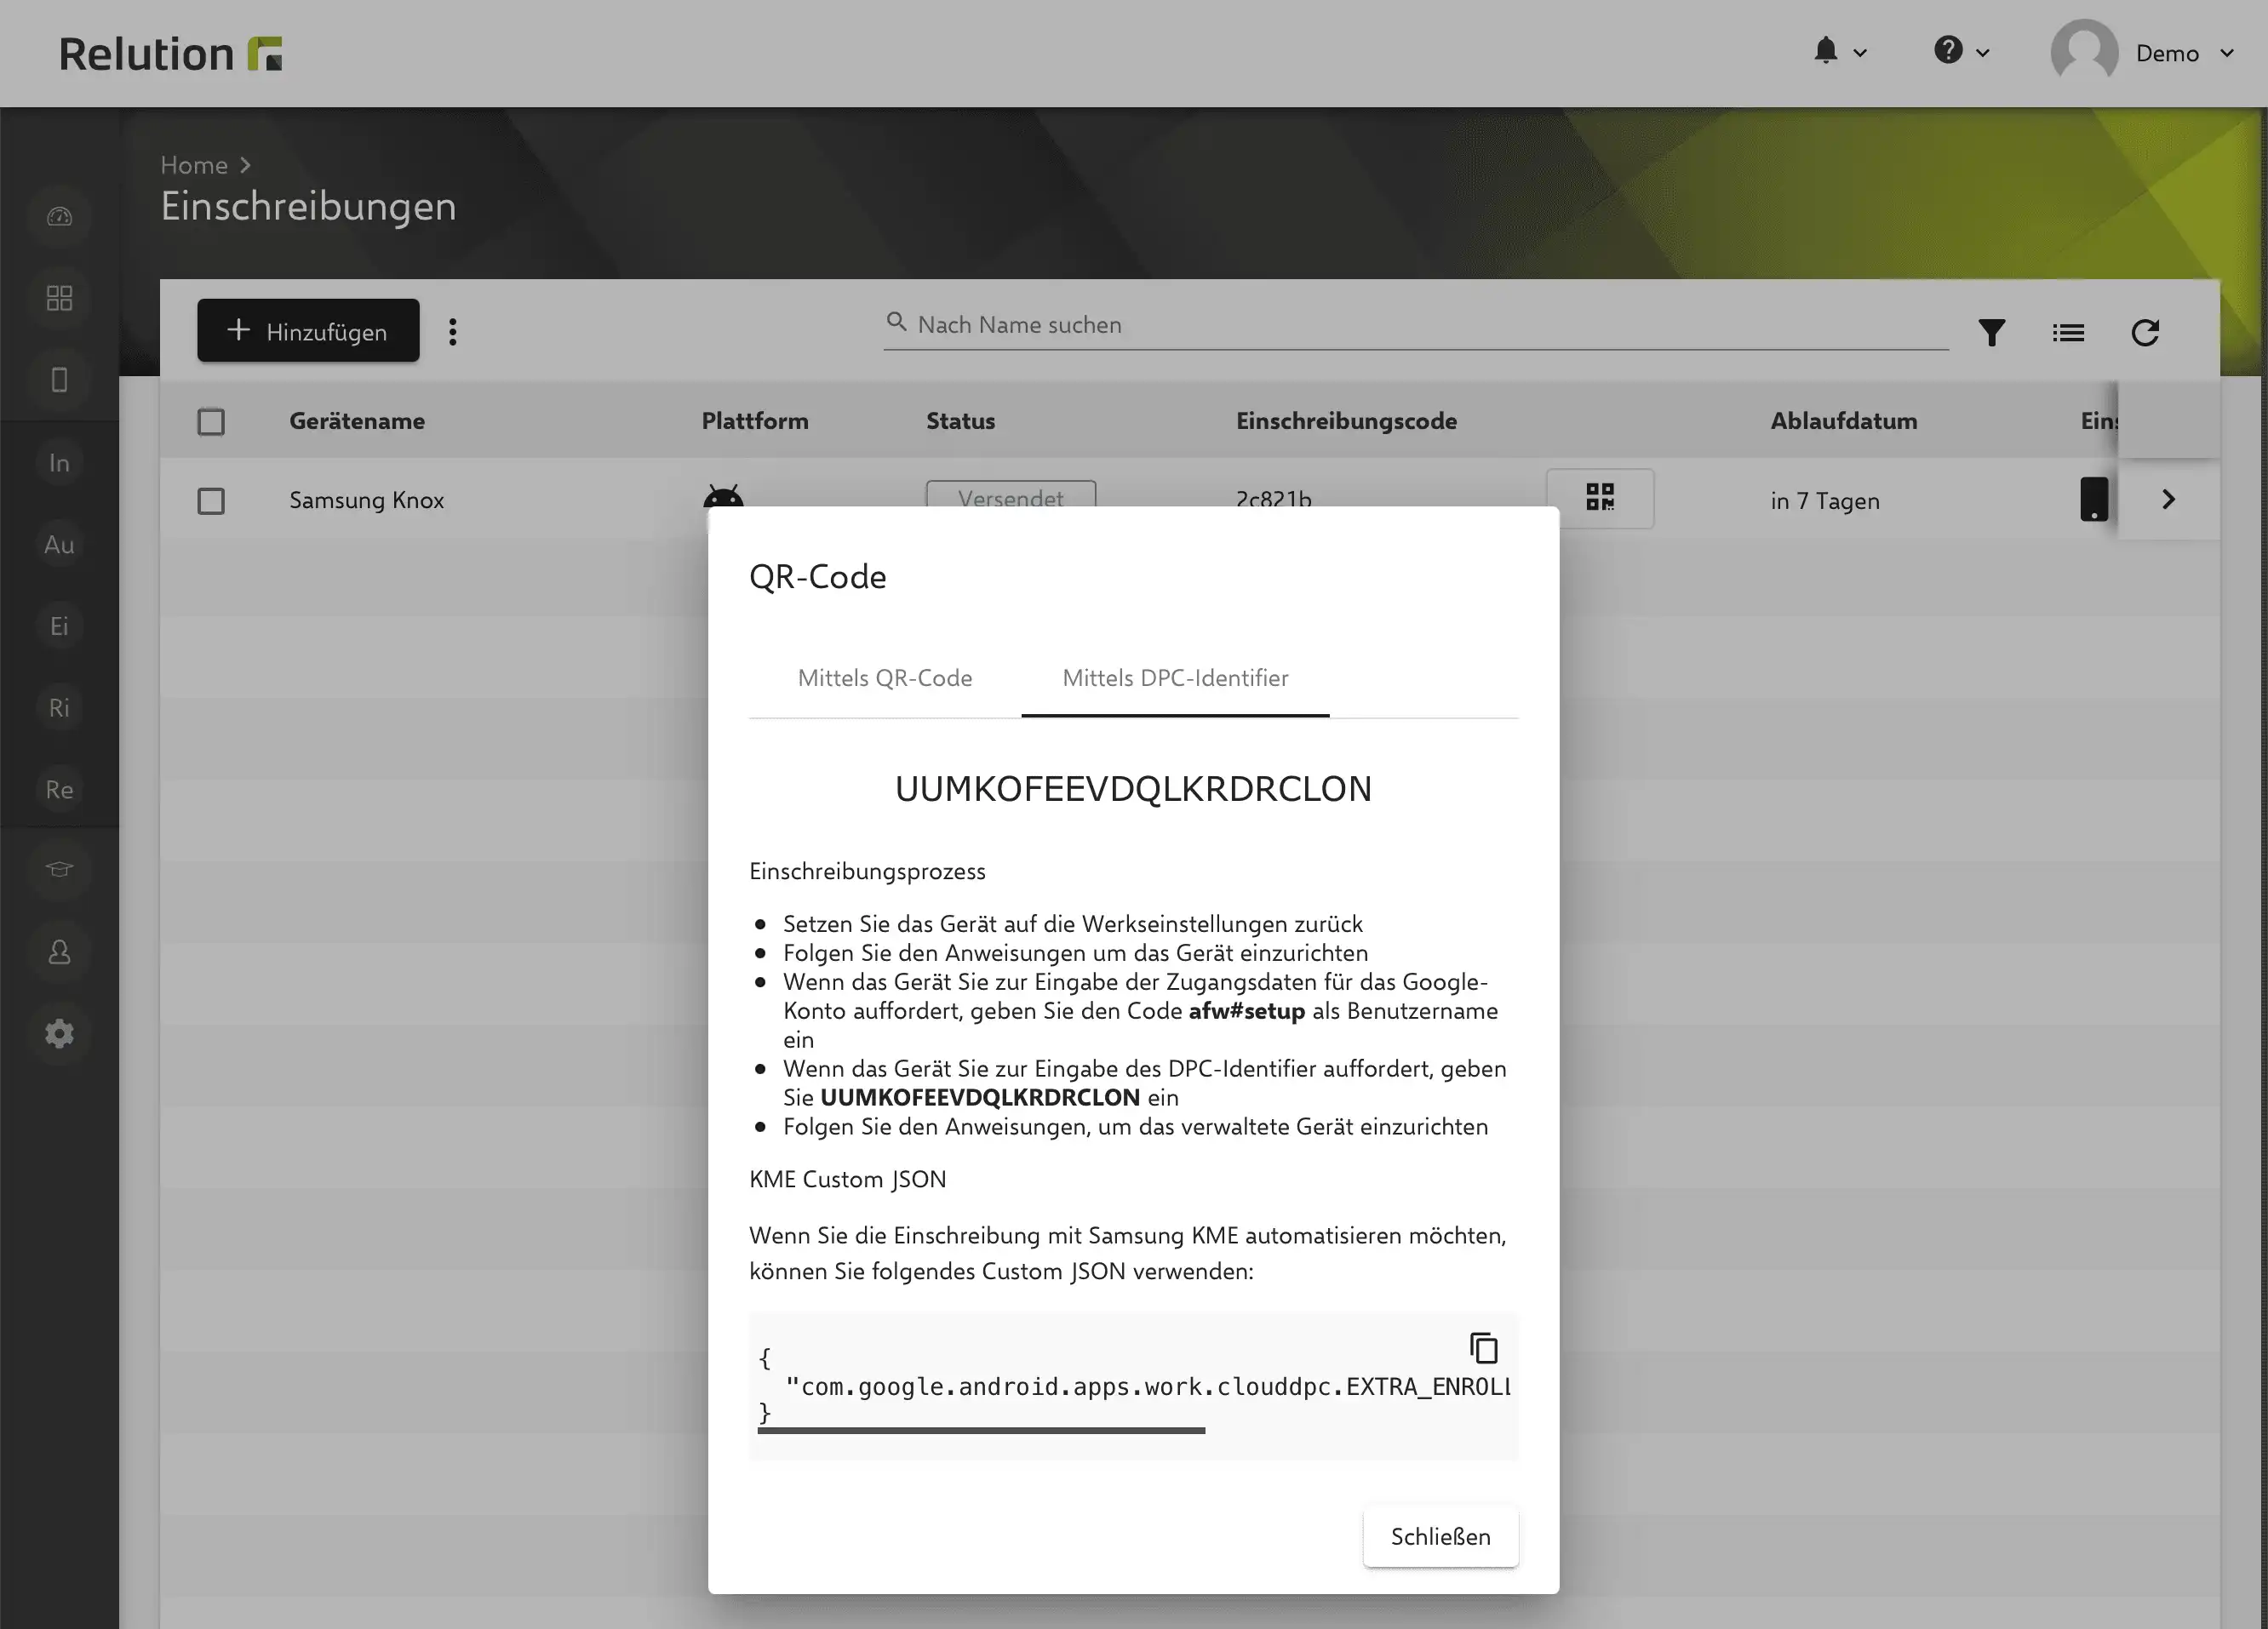Toggle the Samsung Knox row checkbox
The height and width of the screenshot is (1629, 2268).
click(x=211, y=501)
